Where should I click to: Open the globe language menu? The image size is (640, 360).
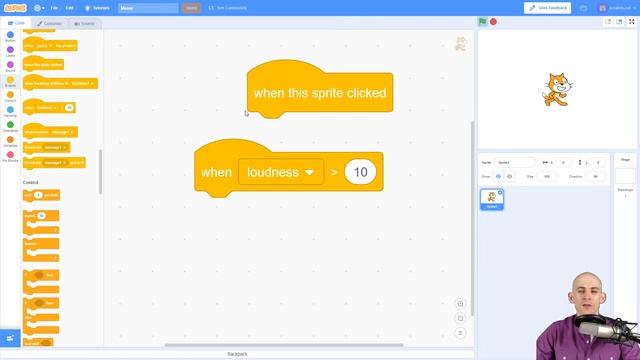[39, 8]
